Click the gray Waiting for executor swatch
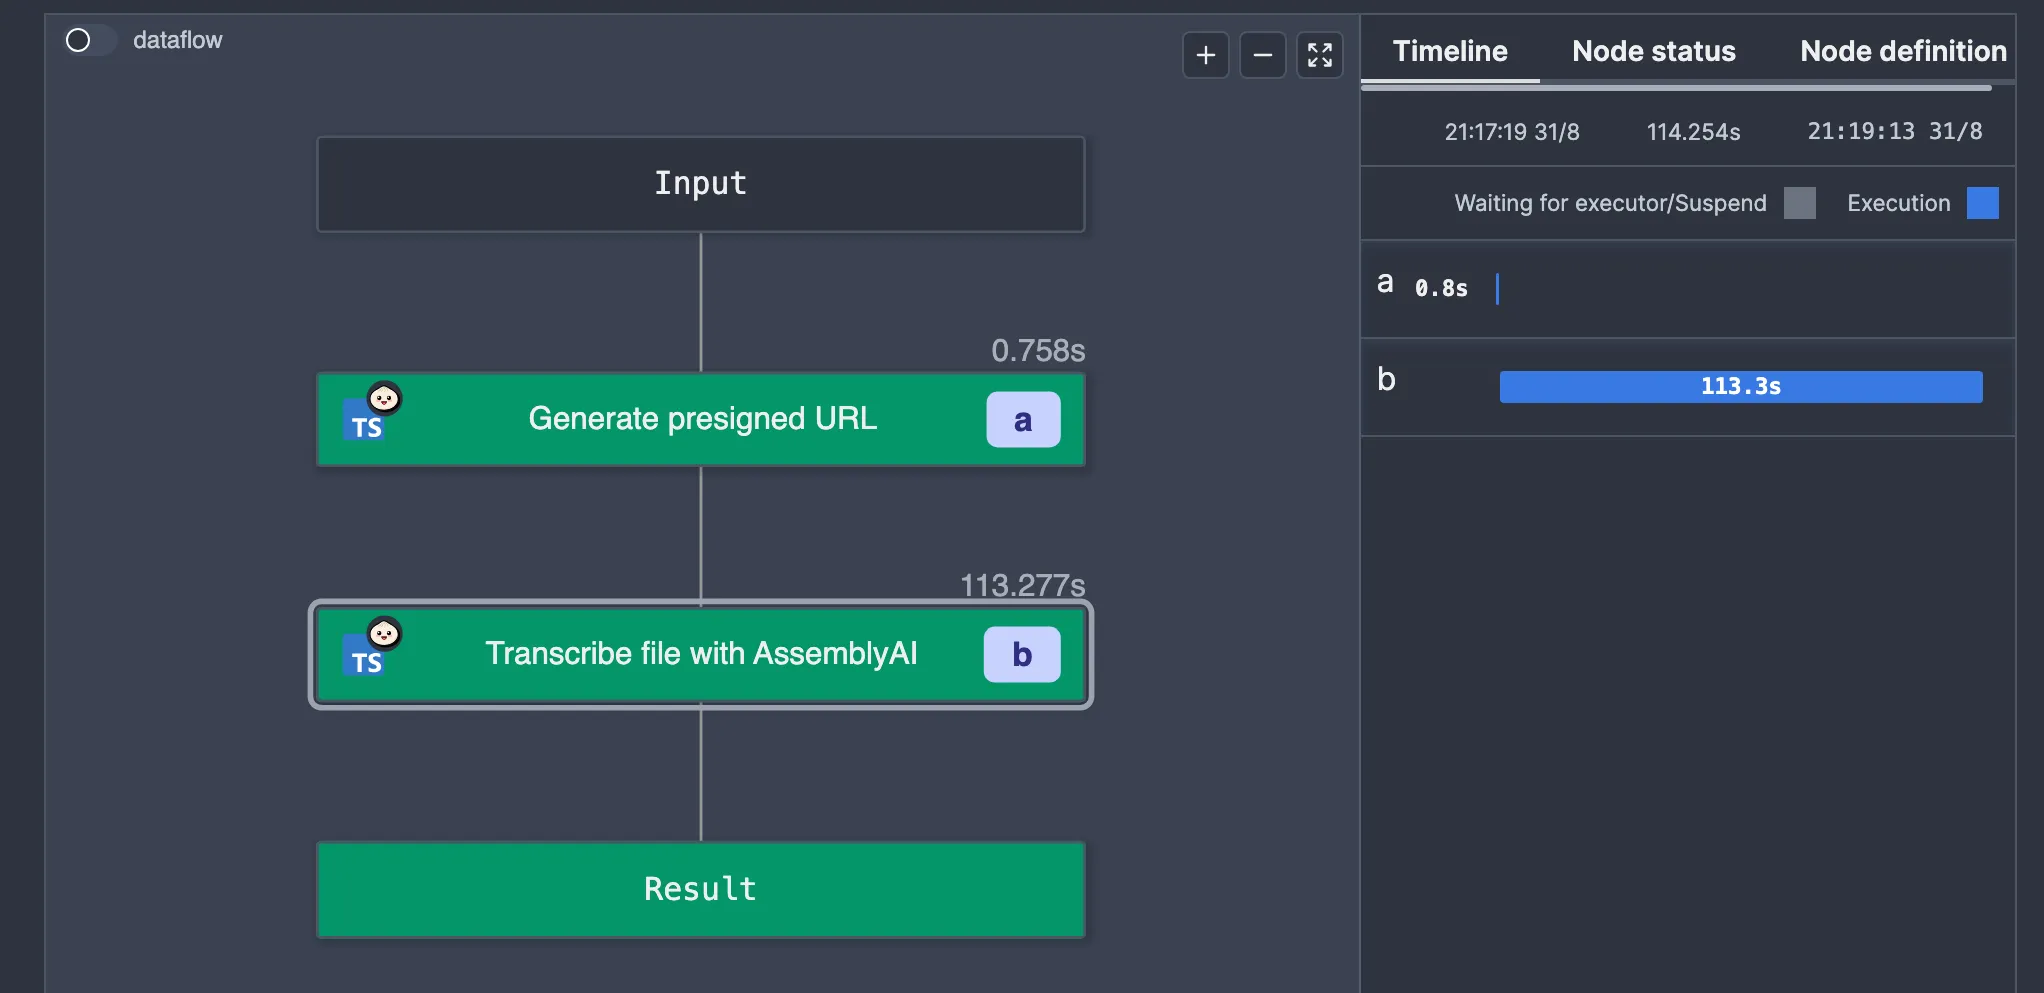This screenshot has width=2044, height=993. point(1799,203)
